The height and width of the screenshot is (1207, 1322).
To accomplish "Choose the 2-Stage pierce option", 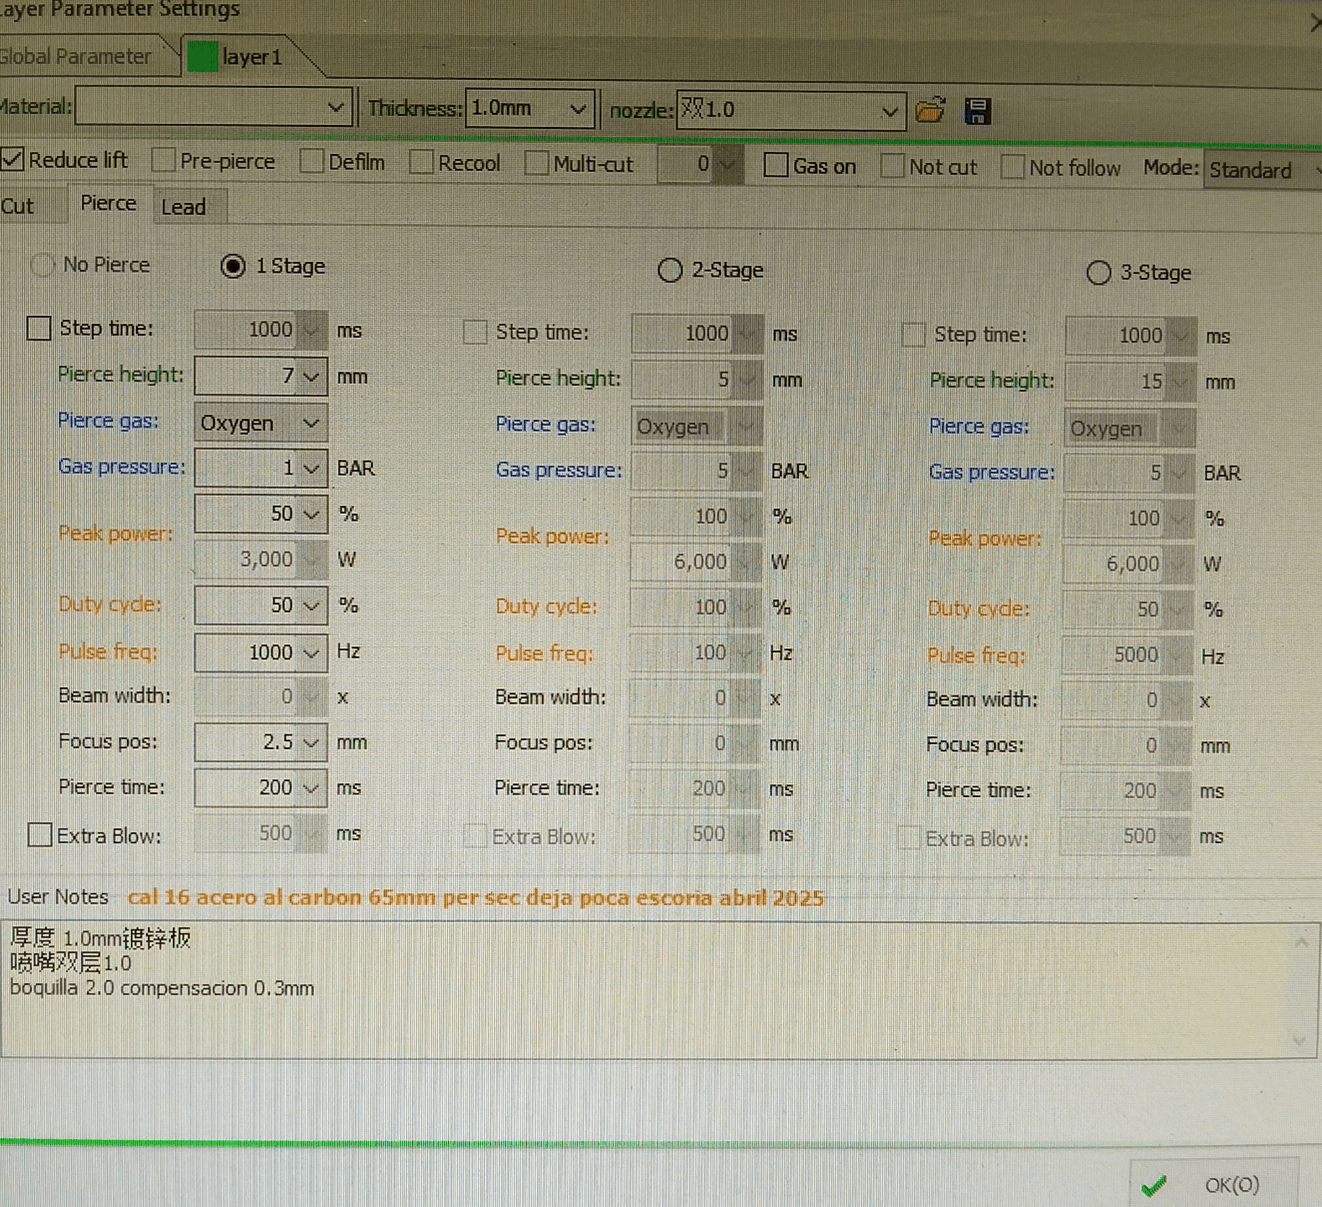I will (x=670, y=270).
